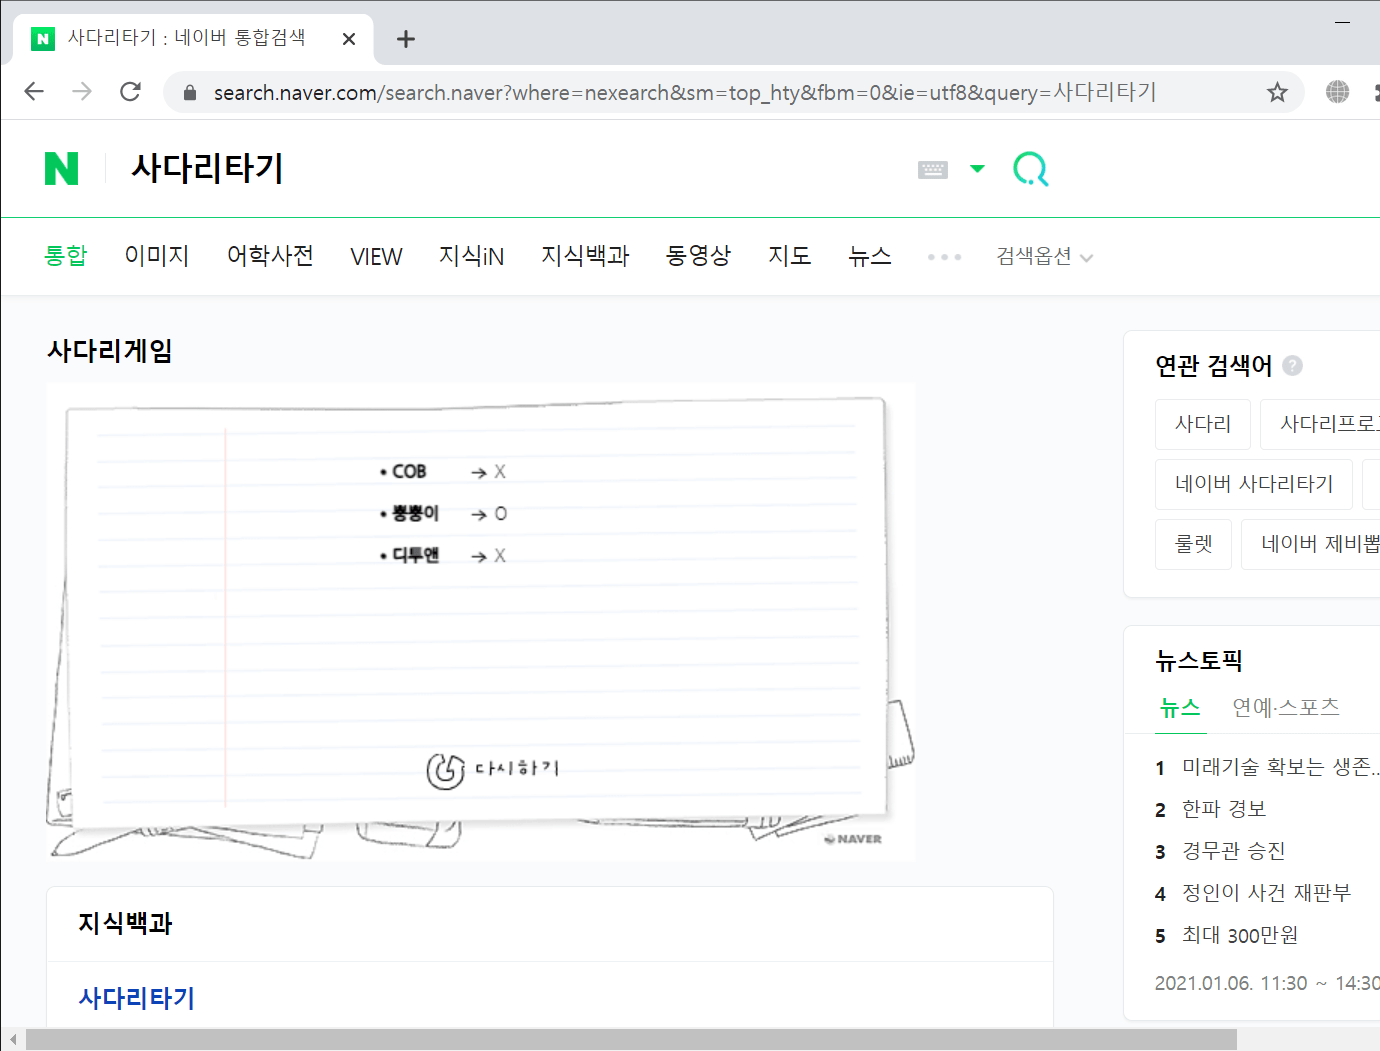Open the 사다리타기 encyclopedia link
This screenshot has height=1051, width=1380.
(x=137, y=998)
